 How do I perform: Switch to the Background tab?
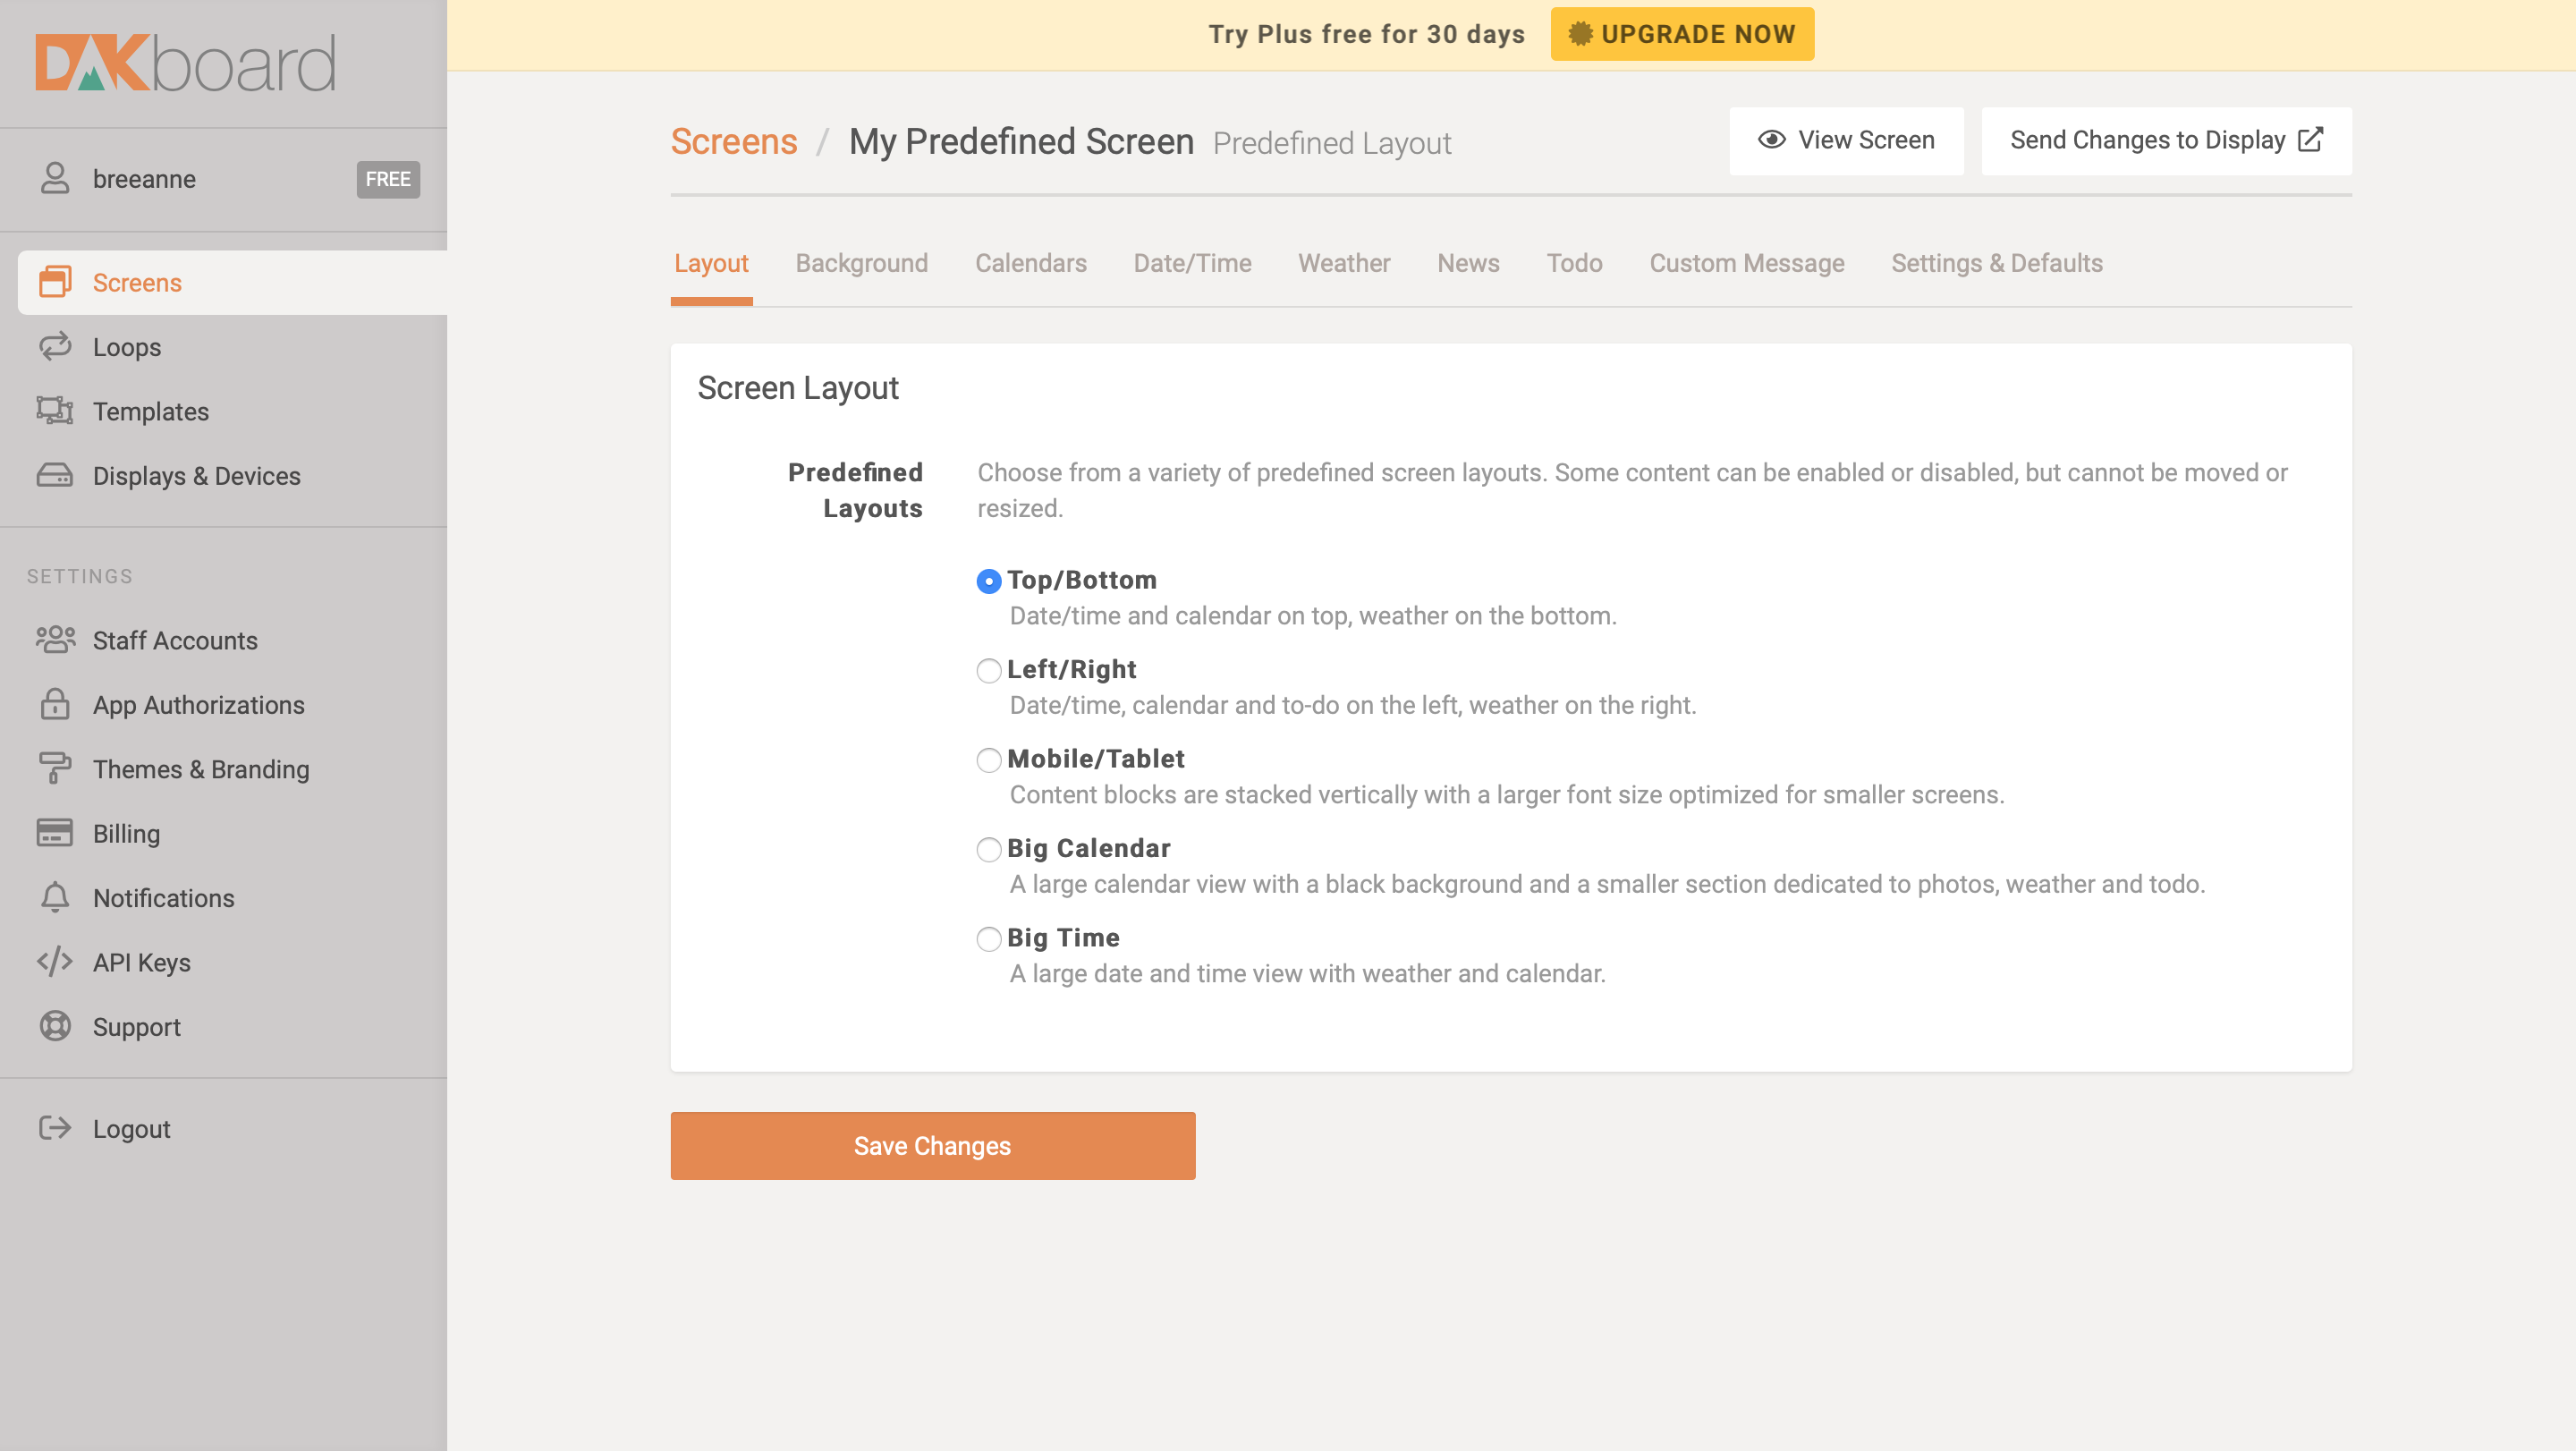[861, 263]
